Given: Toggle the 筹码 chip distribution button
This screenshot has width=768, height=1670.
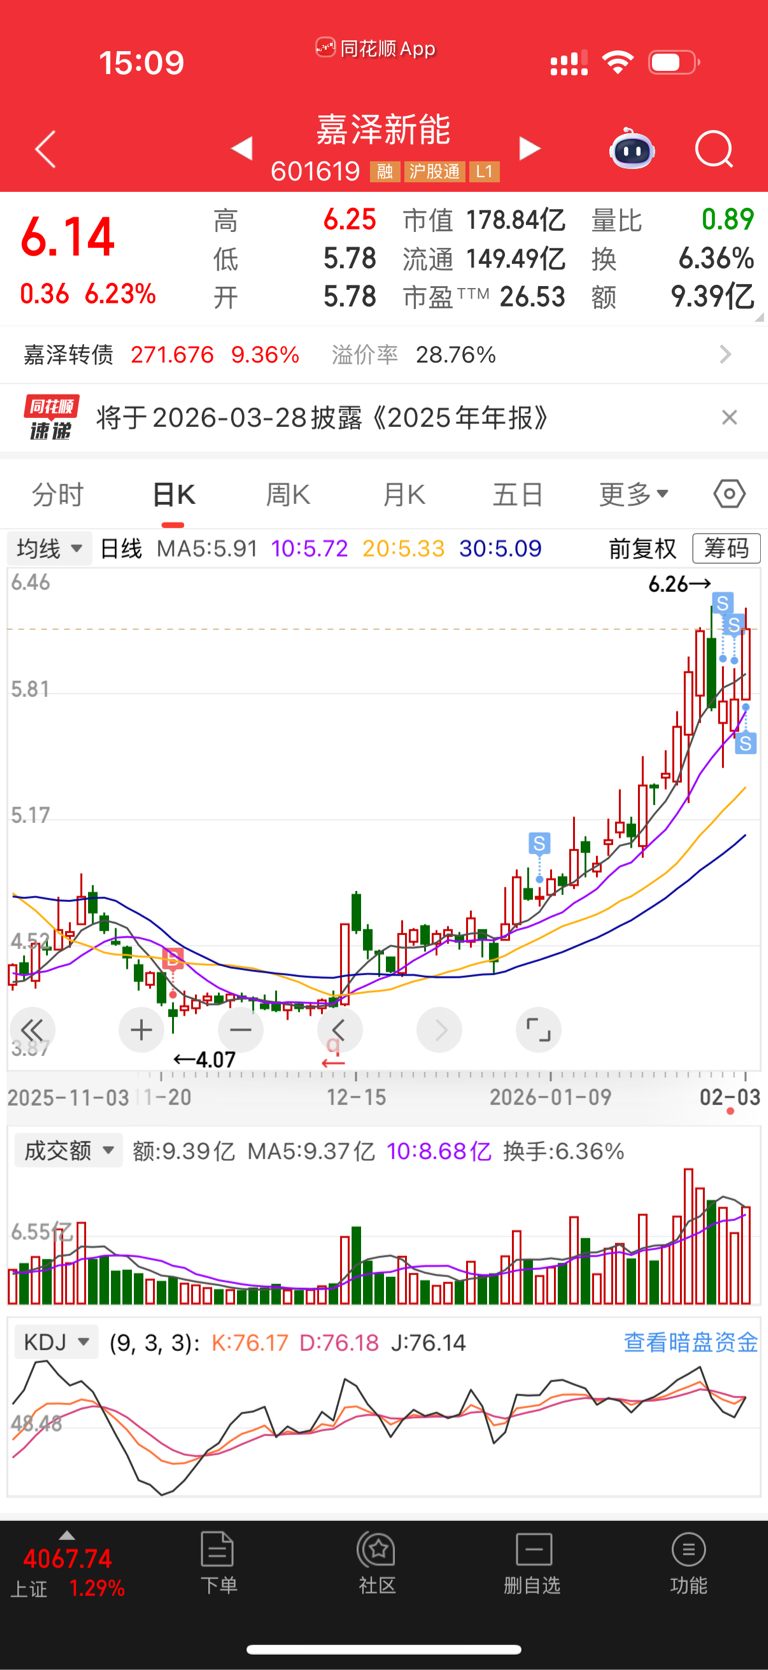Looking at the screenshot, I should (x=727, y=548).
